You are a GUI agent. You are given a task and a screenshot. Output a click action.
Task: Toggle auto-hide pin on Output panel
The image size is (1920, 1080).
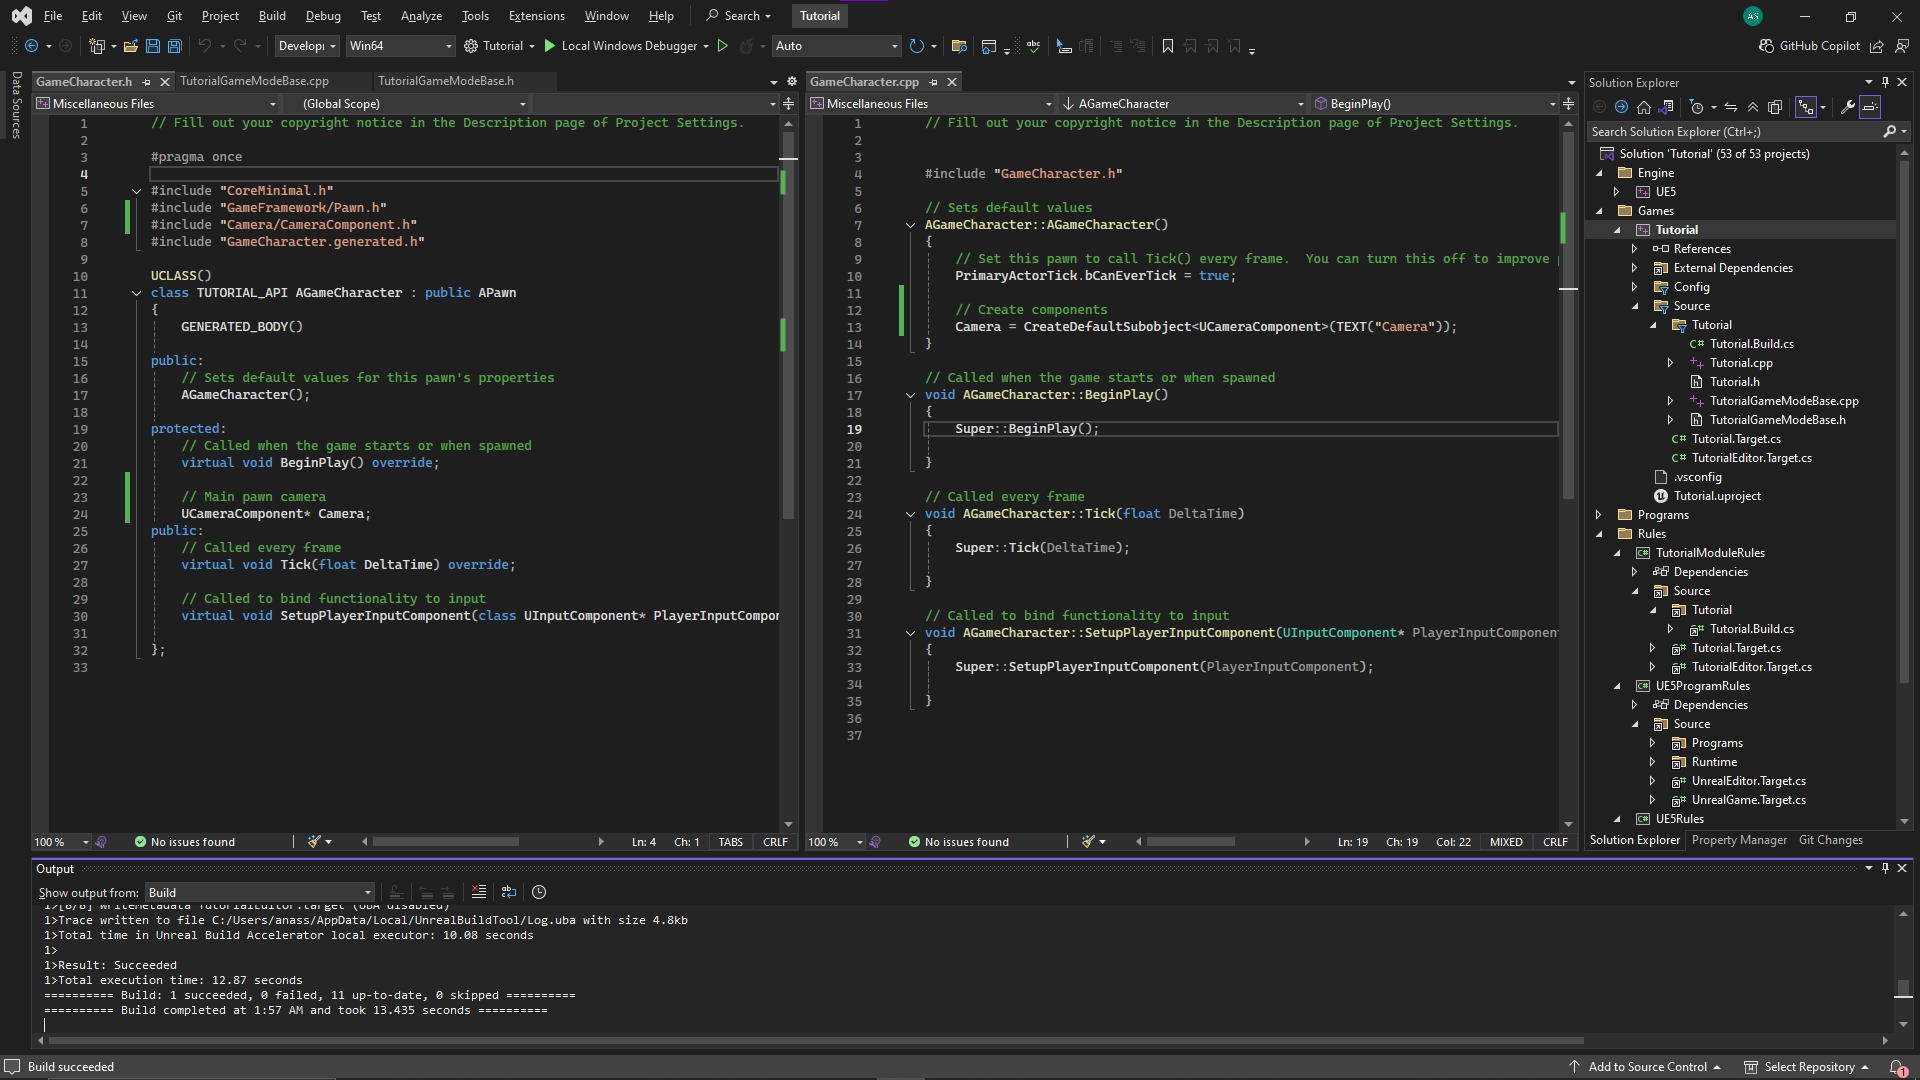click(1885, 869)
